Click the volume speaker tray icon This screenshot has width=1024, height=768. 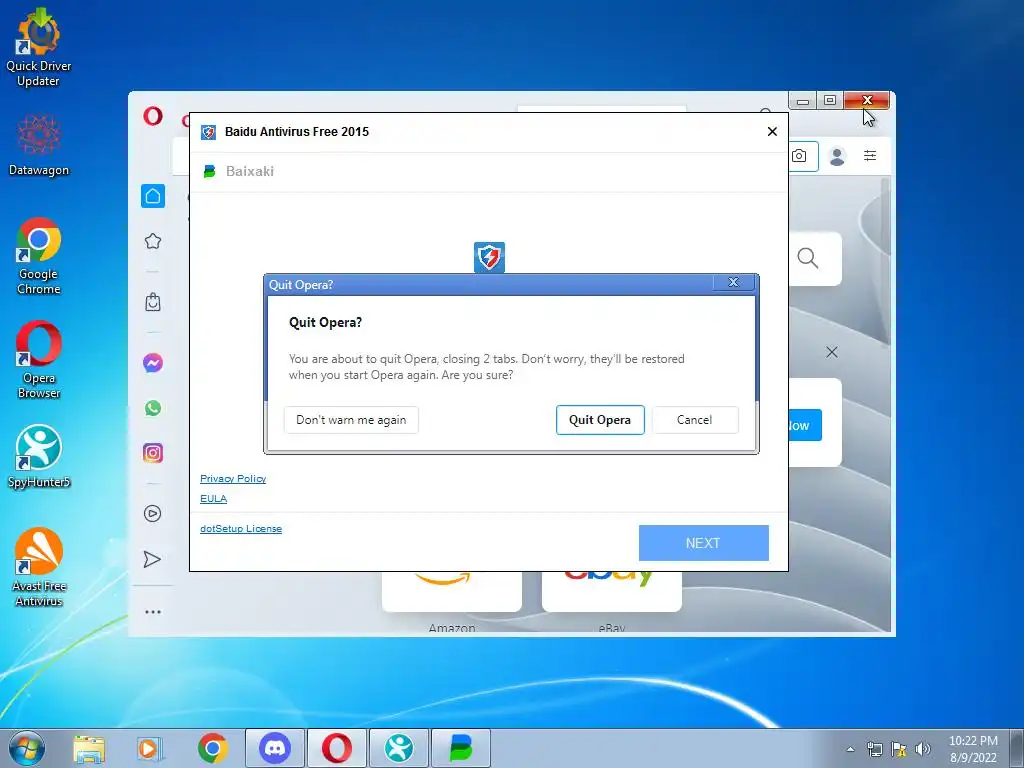[x=923, y=749]
